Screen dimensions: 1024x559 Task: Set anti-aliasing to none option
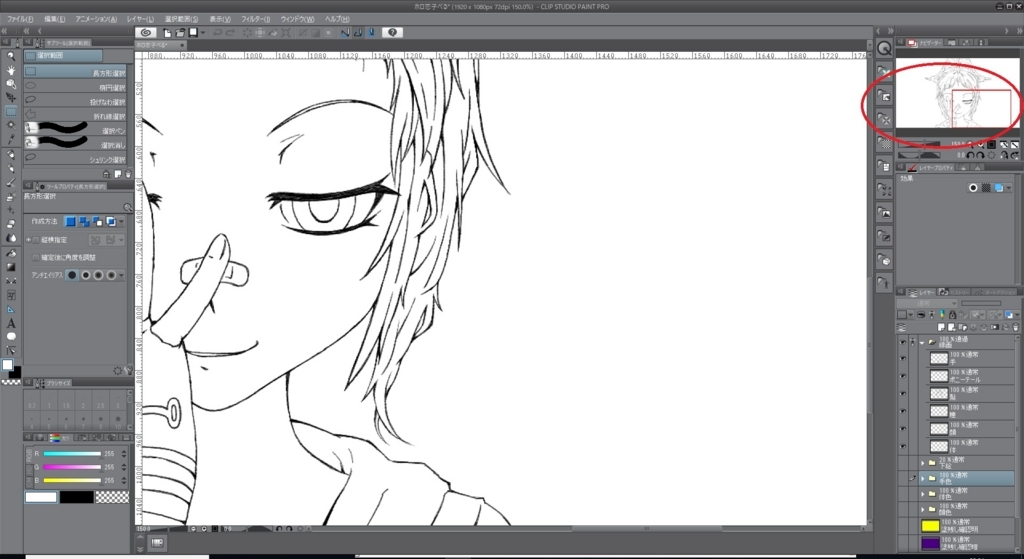pyautogui.click(x=72, y=275)
